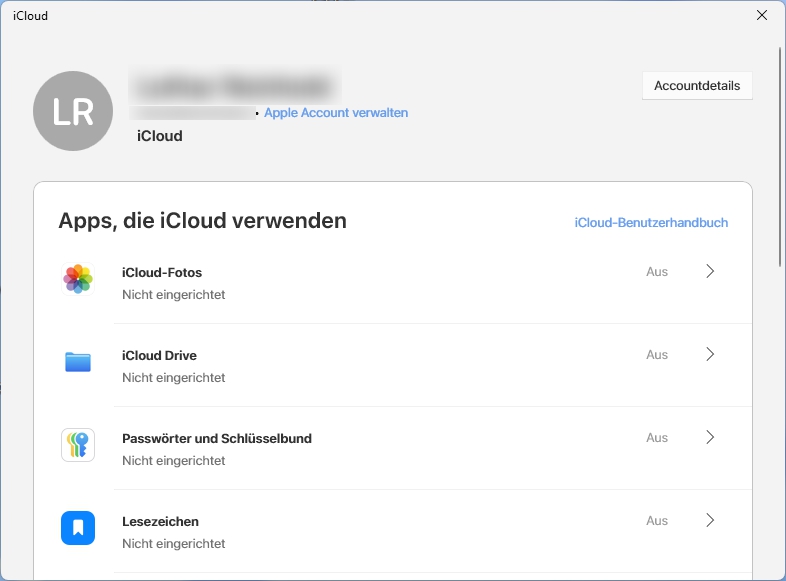Expand iCloud-Fotos settings with its chevron
This screenshot has width=786, height=581.
coord(710,271)
